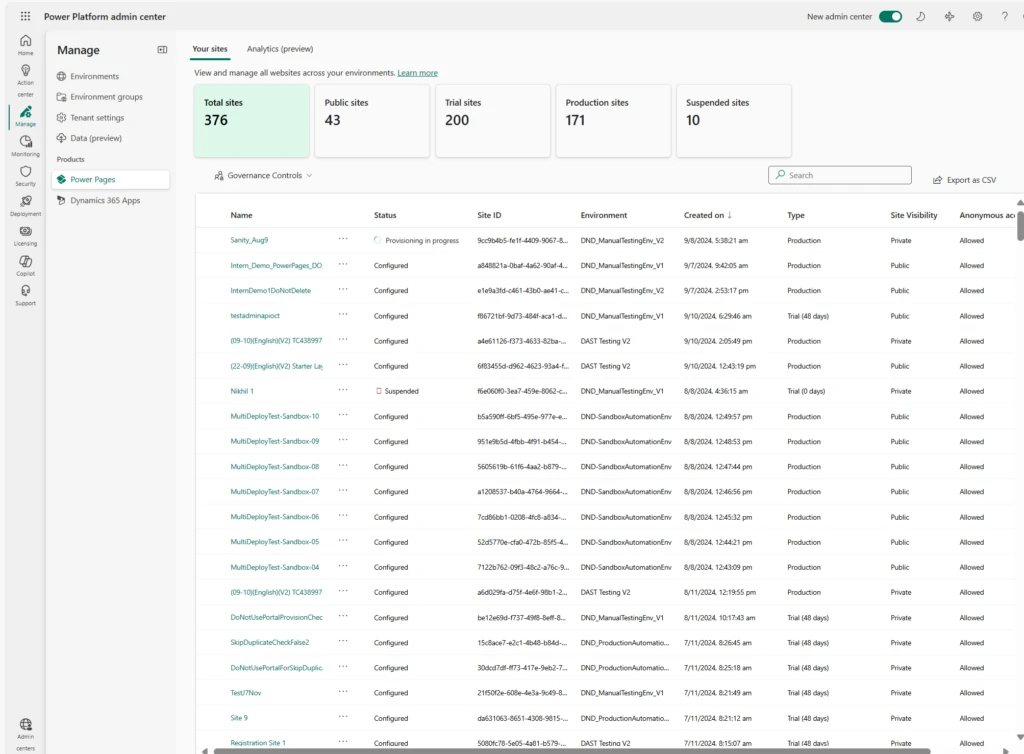Turn off the New admin center toggle
This screenshot has height=754, width=1024.
890,17
